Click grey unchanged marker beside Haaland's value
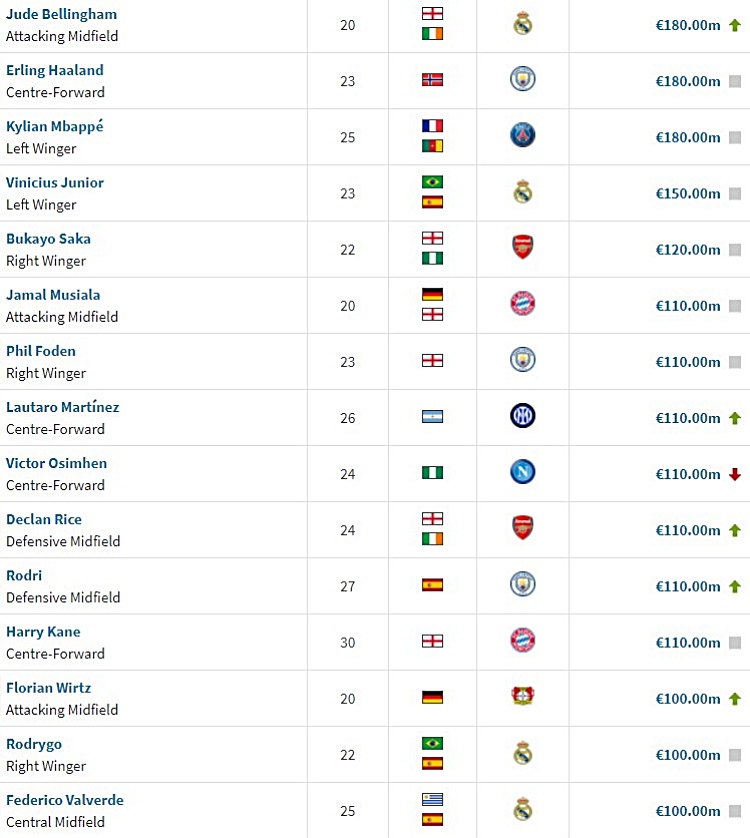The height and width of the screenshot is (838, 750). tap(735, 81)
